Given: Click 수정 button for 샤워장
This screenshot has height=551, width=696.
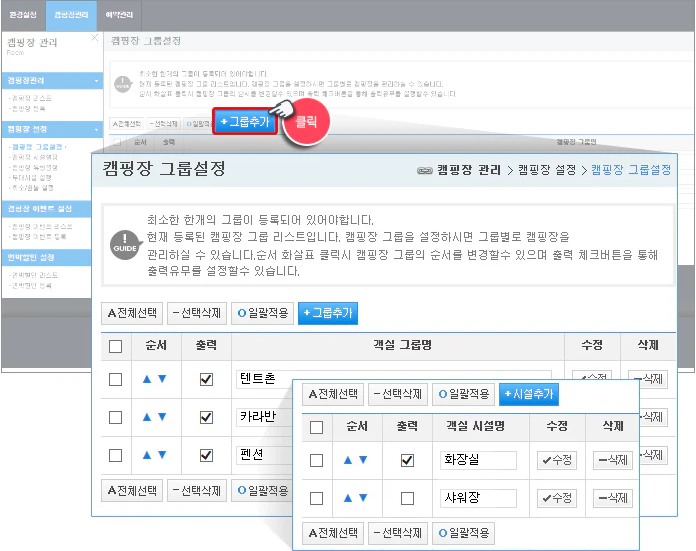Looking at the screenshot, I should click(x=557, y=499).
